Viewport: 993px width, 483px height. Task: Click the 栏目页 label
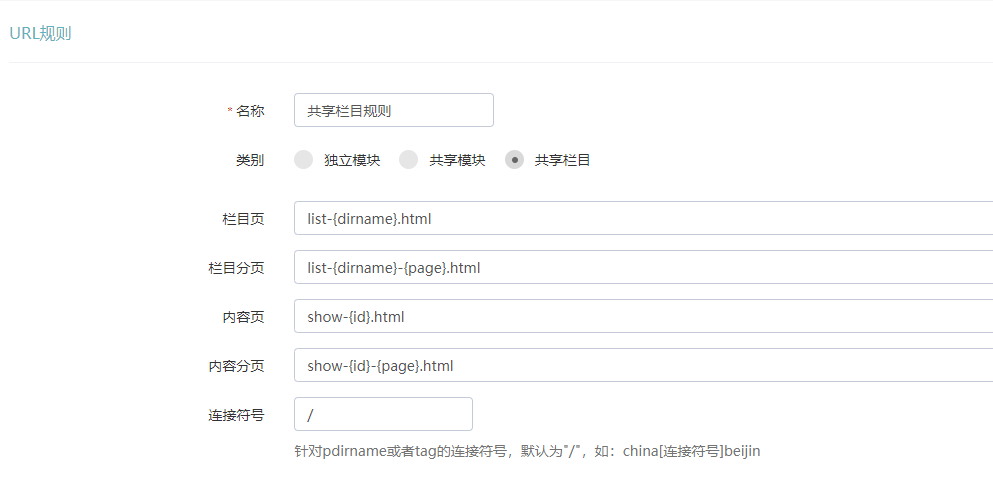pos(243,219)
